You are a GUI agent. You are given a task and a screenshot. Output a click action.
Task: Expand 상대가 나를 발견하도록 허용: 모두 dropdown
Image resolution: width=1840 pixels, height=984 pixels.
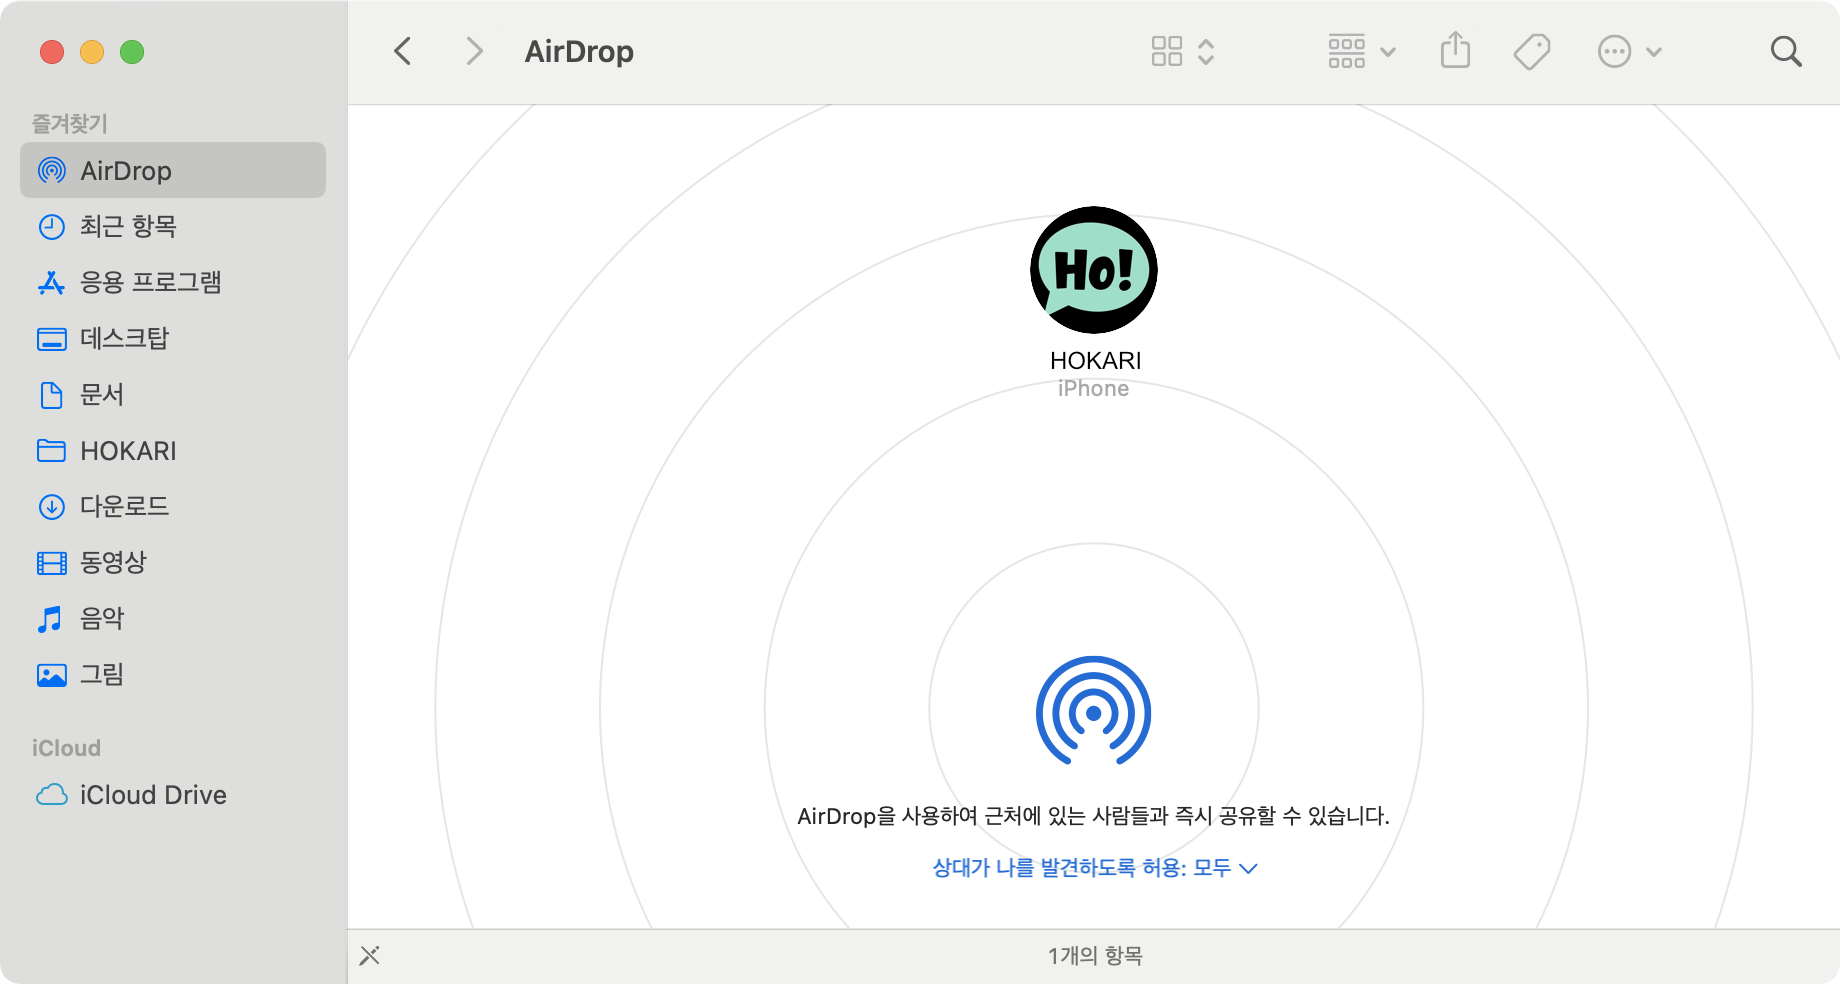click(x=1095, y=868)
